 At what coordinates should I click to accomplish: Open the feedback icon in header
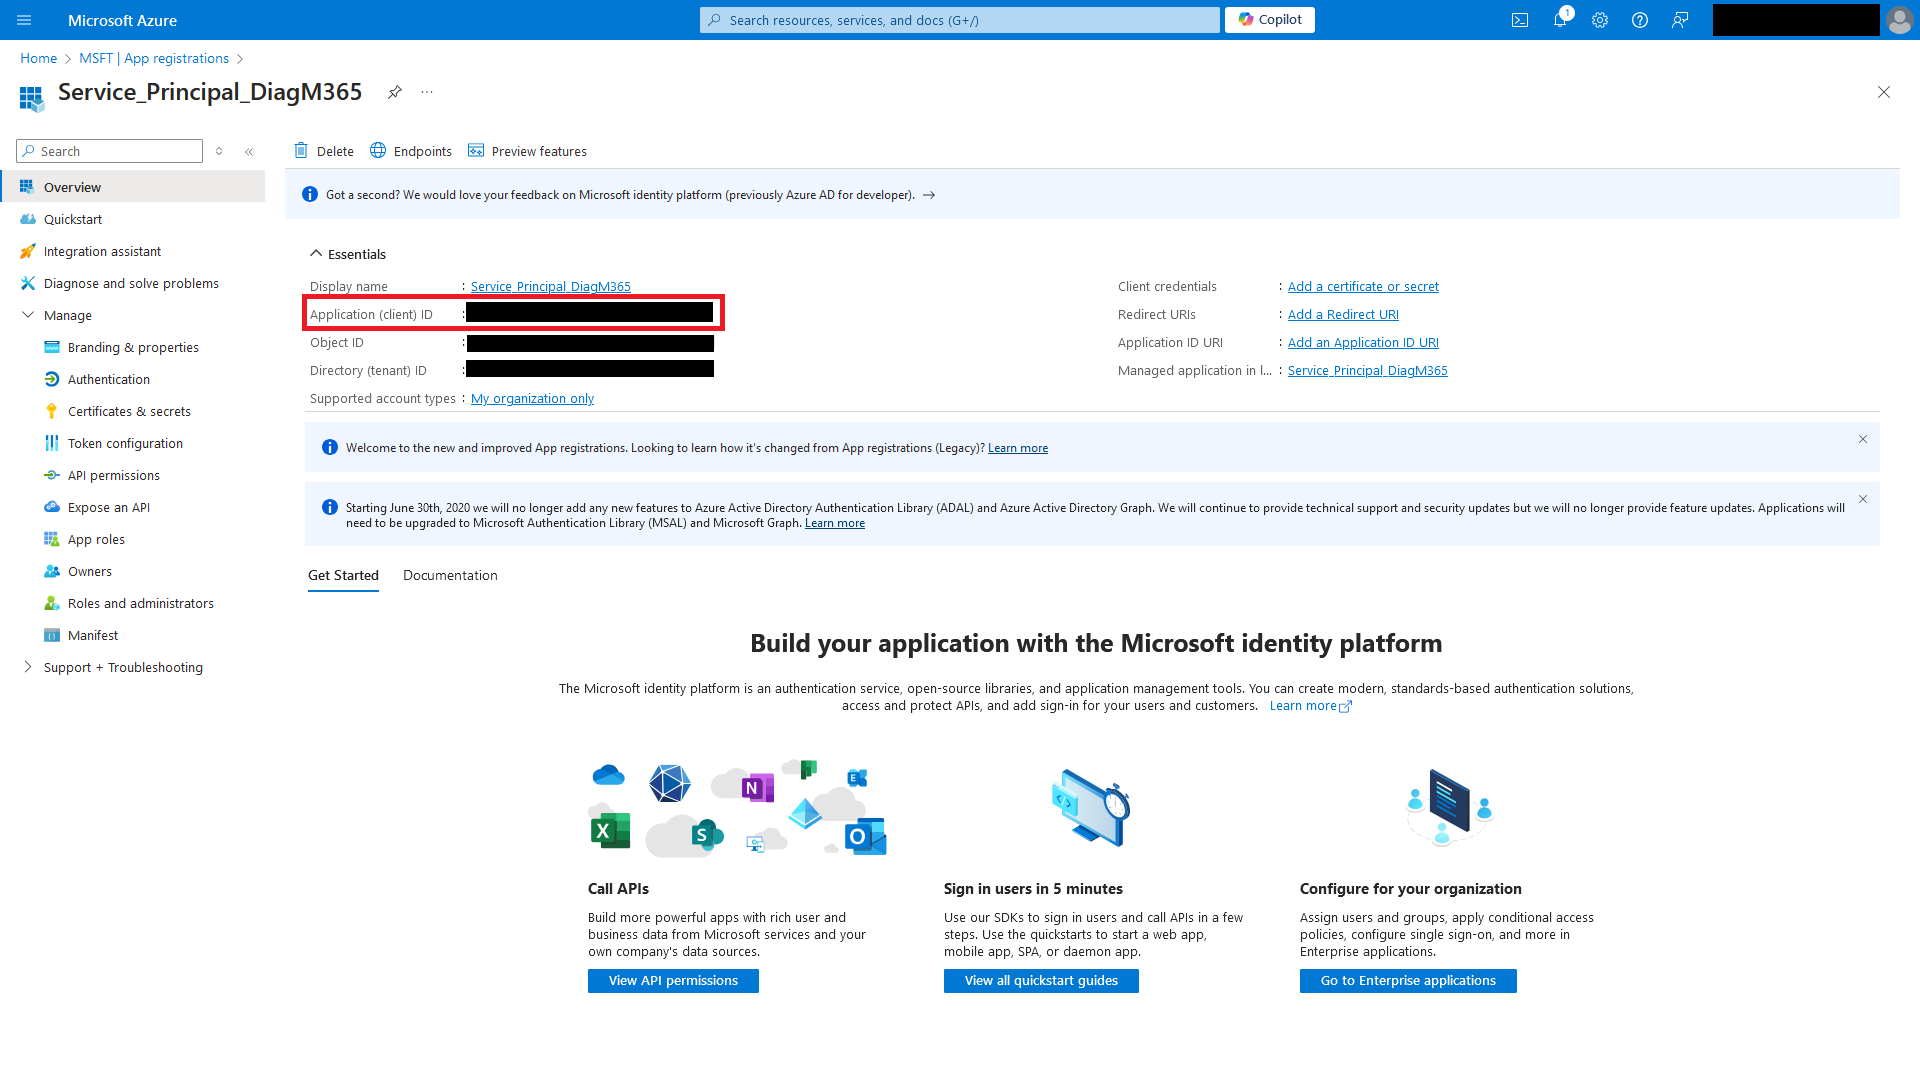(x=1680, y=20)
